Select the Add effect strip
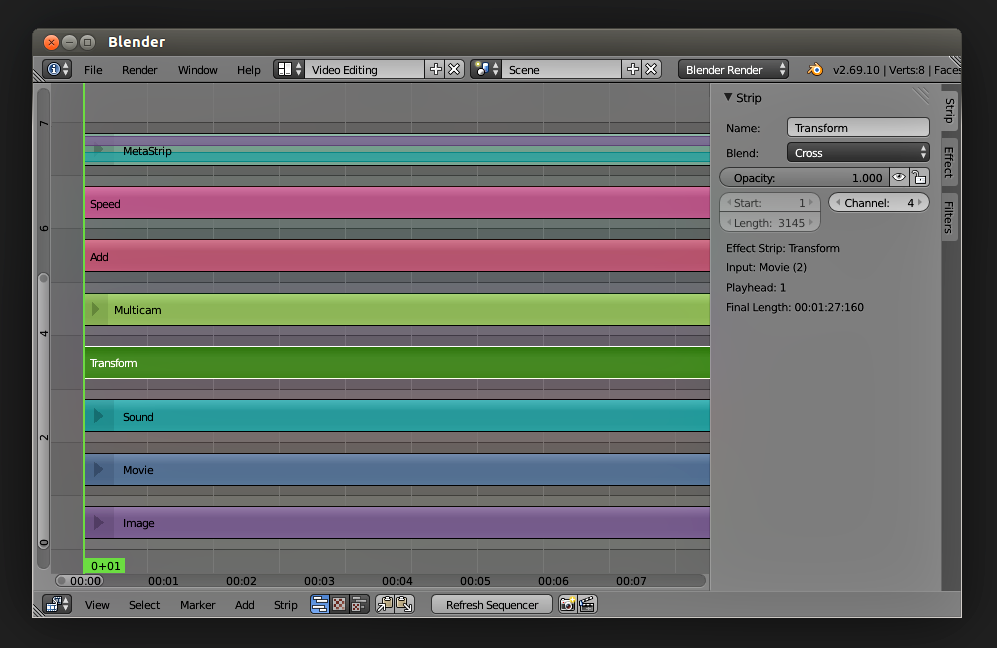 pyautogui.click(x=397, y=256)
